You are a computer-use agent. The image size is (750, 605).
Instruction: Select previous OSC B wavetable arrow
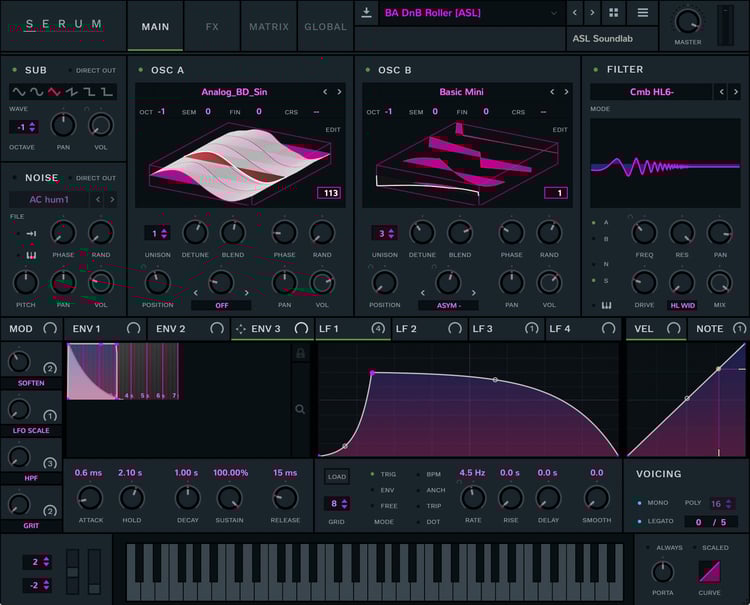tap(552, 92)
